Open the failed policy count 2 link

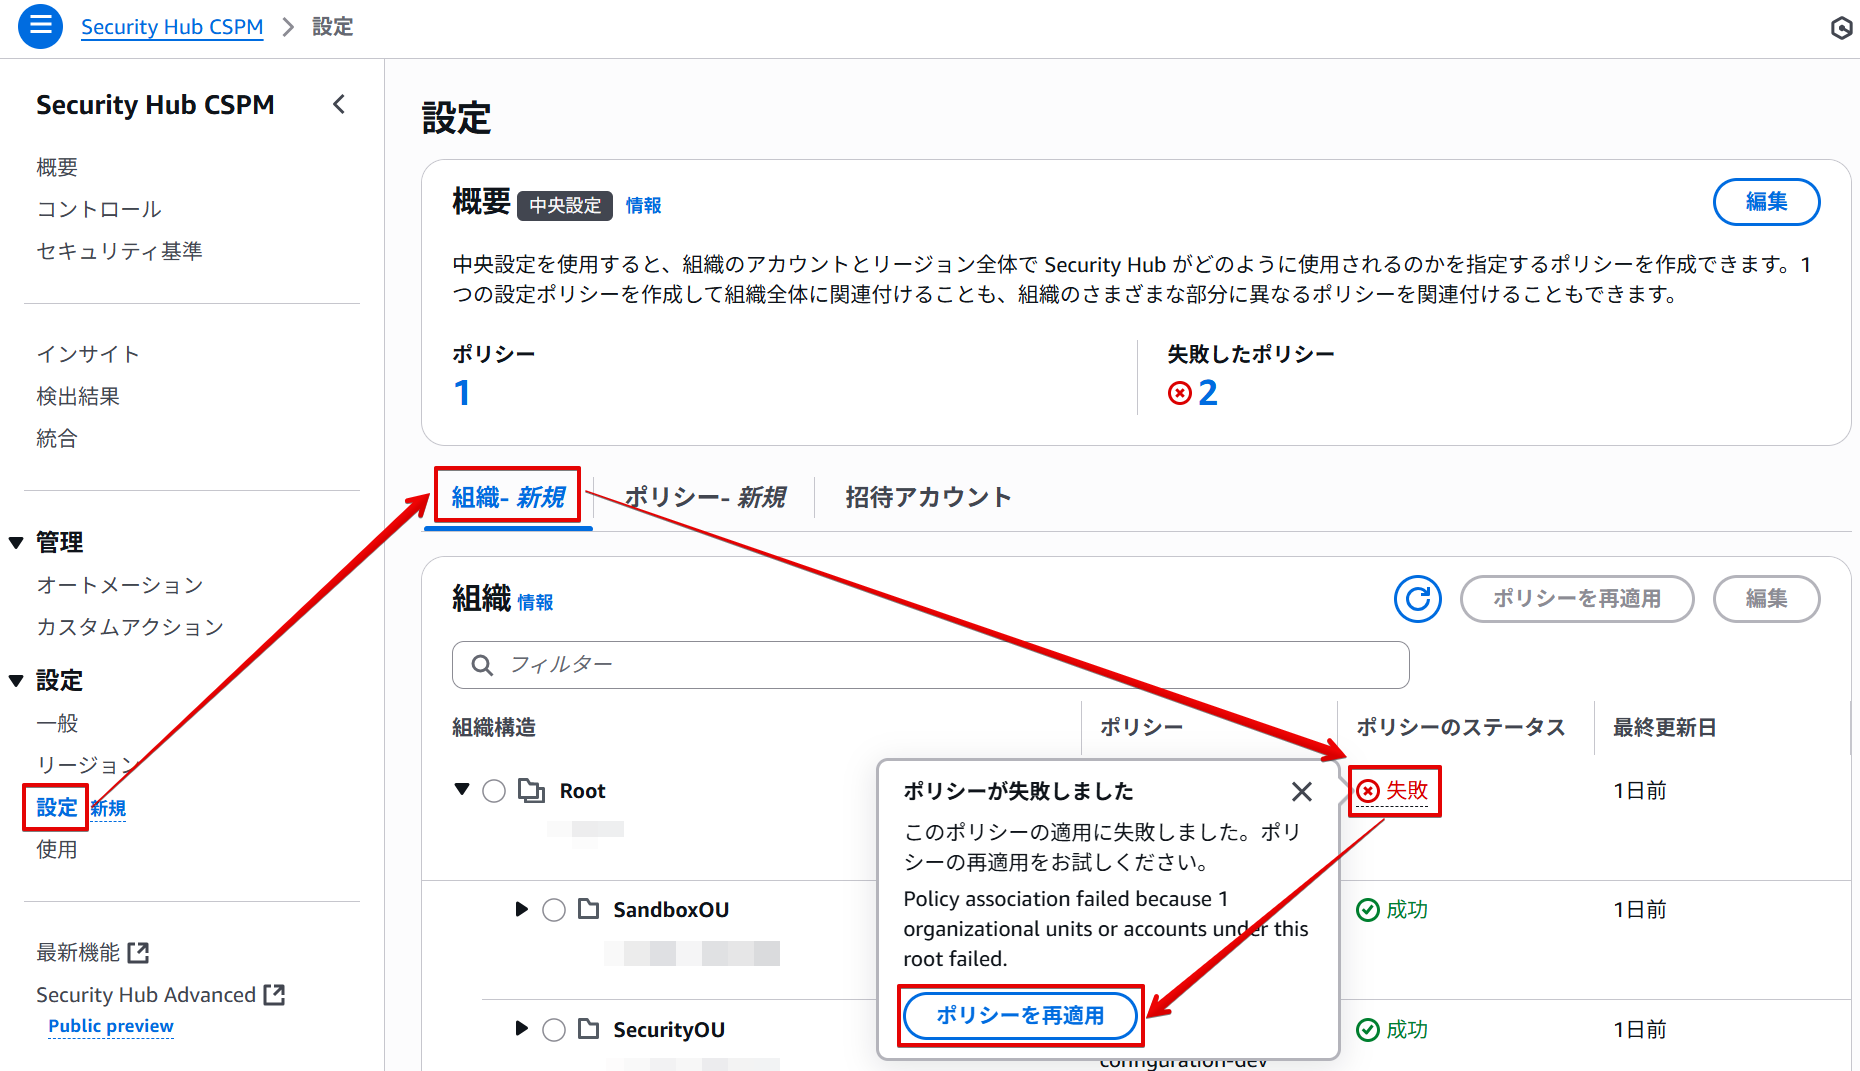1207,393
